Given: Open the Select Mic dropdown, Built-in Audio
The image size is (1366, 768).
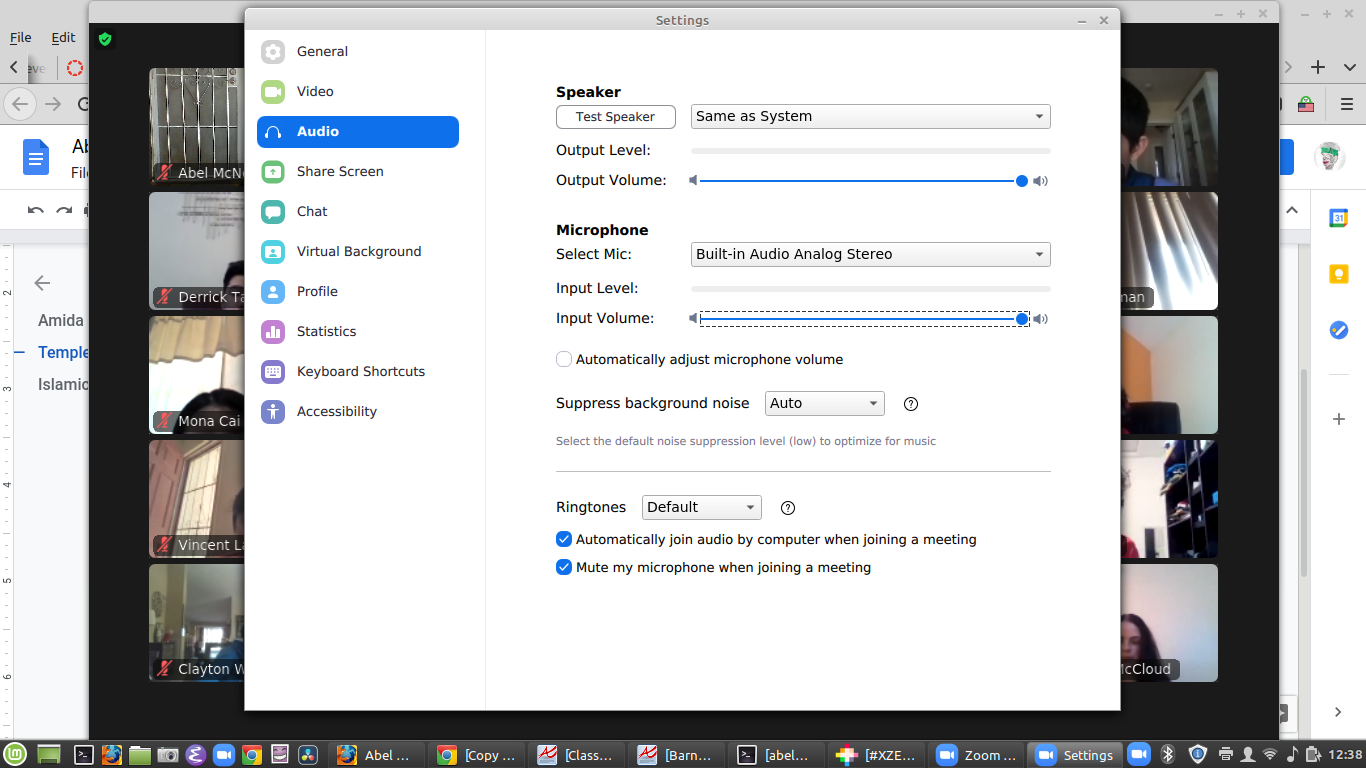Looking at the screenshot, I should click(x=871, y=254).
